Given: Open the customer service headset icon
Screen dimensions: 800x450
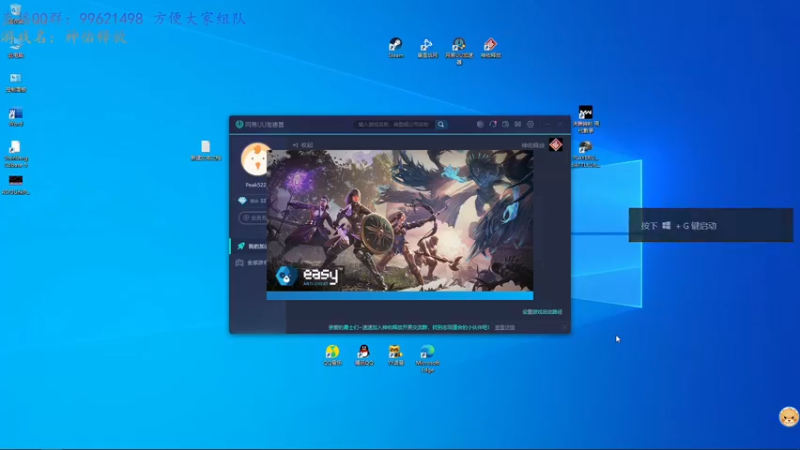Looking at the screenshot, I should (x=493, y=124).
